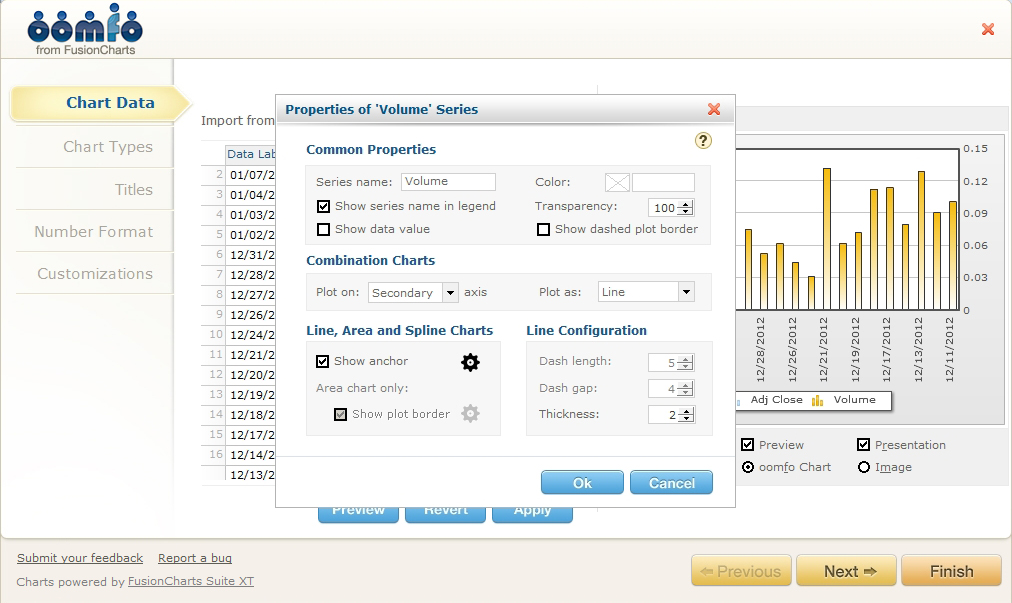
Task: Toggle Show series name in legend
Action: coord(323,207)
